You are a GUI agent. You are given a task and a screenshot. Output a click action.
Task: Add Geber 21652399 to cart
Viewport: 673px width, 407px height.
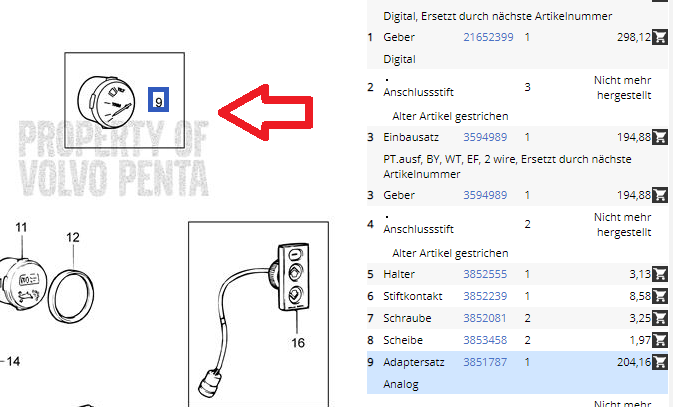pos(660,37)
